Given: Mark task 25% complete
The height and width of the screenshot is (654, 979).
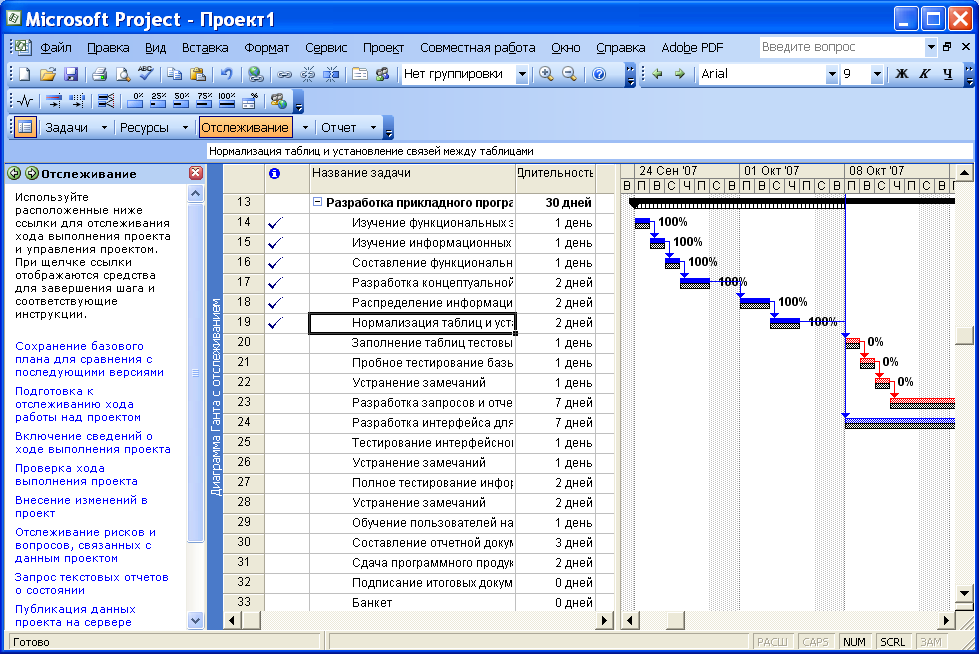Looking at the screenshot, I should click(158, 101).
